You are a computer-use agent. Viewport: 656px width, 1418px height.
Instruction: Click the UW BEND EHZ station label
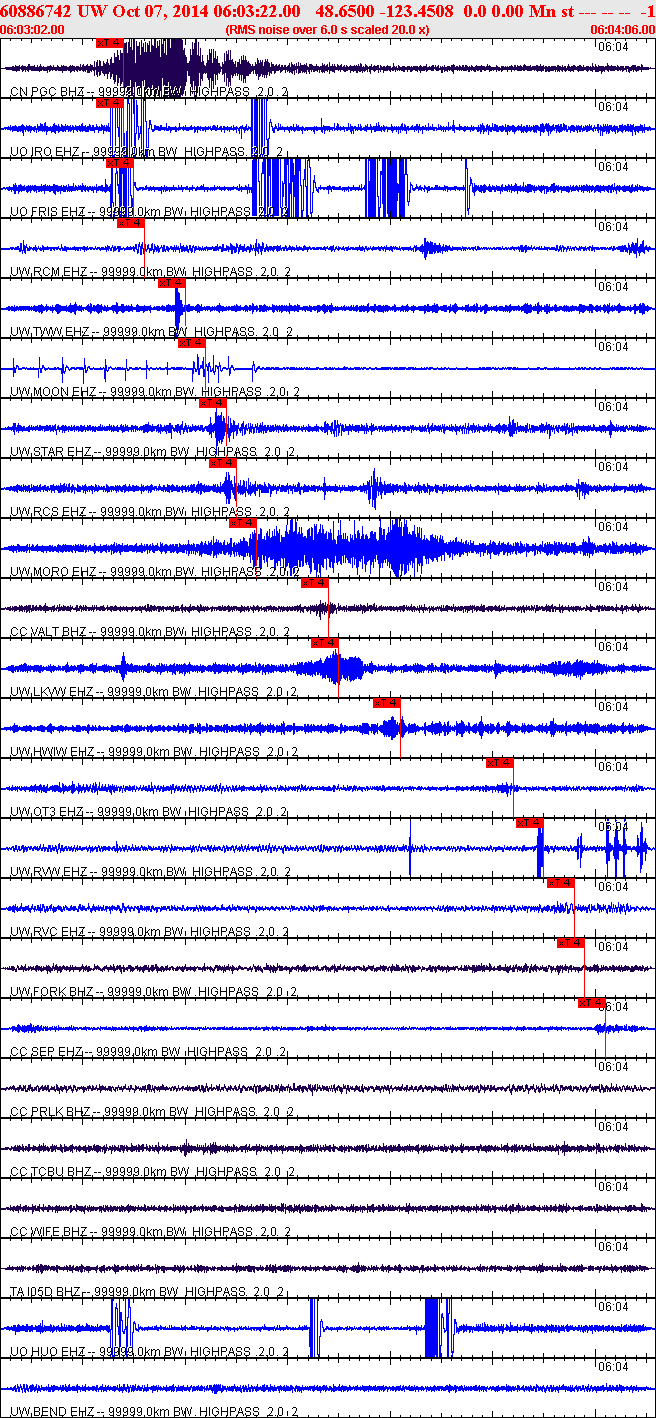coord(50,1411)
